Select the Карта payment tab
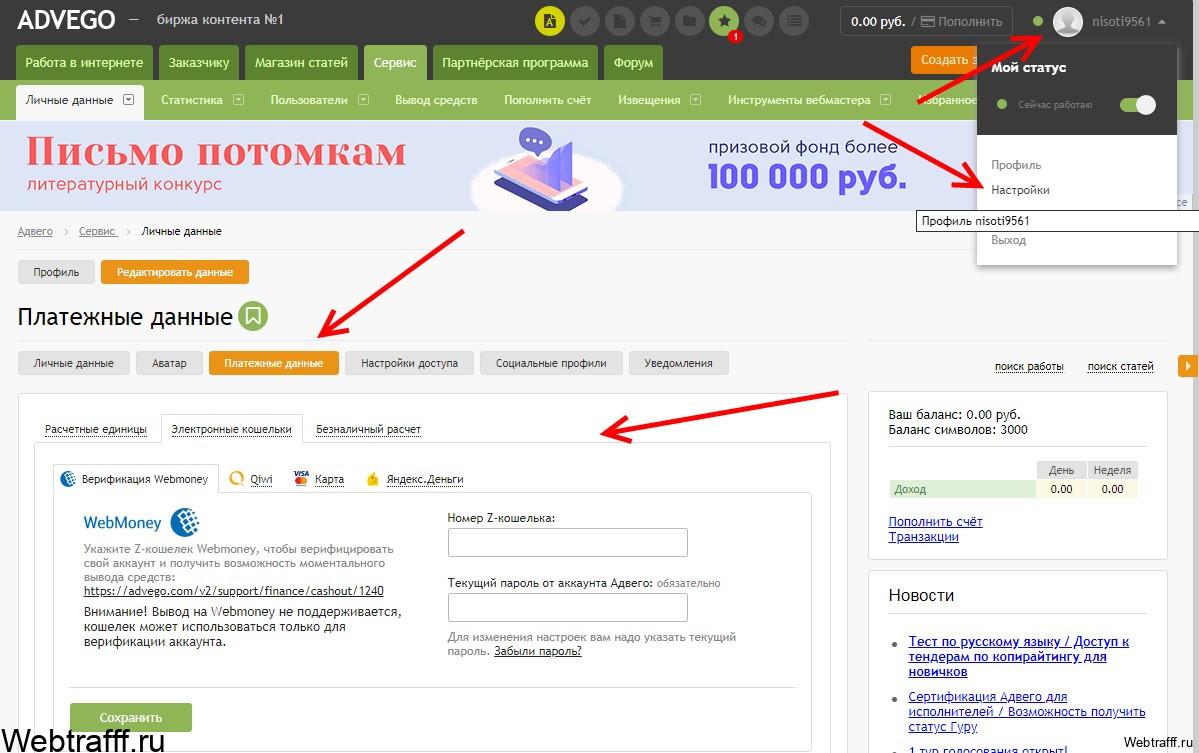Image resolution: width=1199 pixels, height=753 pixels. coord(319,479)
